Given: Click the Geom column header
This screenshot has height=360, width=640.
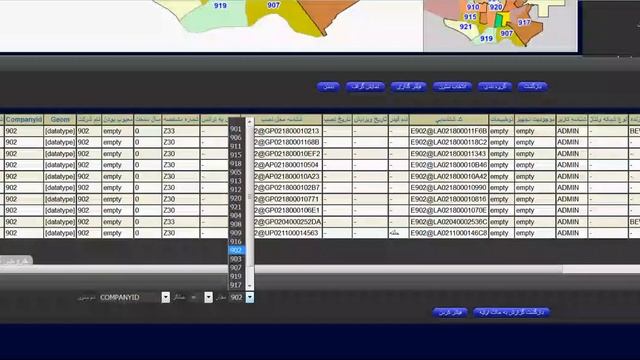Looking at the screenshot, I should pyautogui.click(x=60, y=120).
